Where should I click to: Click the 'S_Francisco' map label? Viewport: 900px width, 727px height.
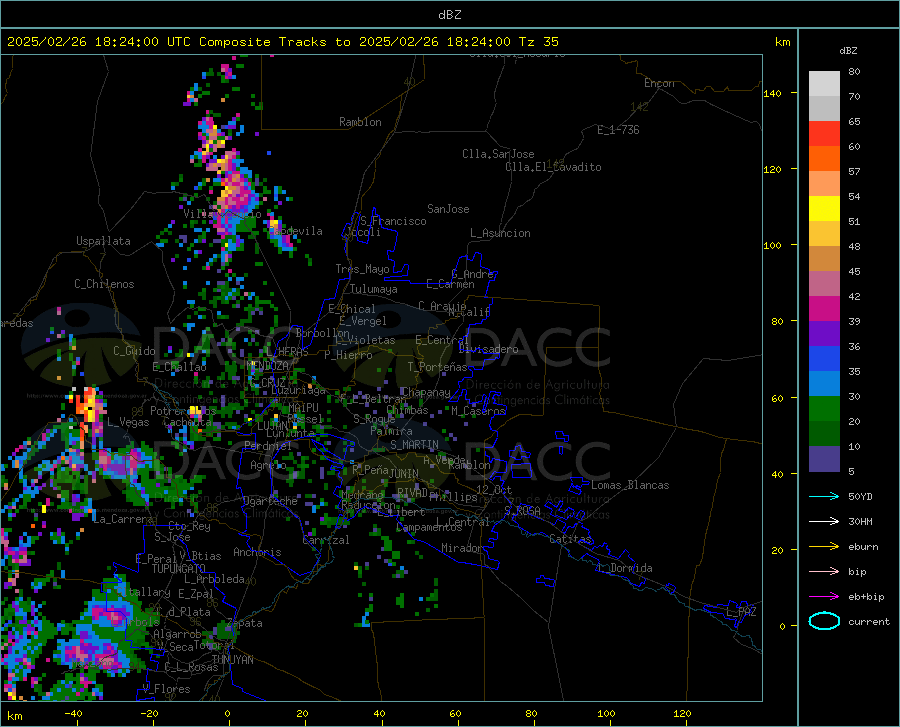point(393,221)
